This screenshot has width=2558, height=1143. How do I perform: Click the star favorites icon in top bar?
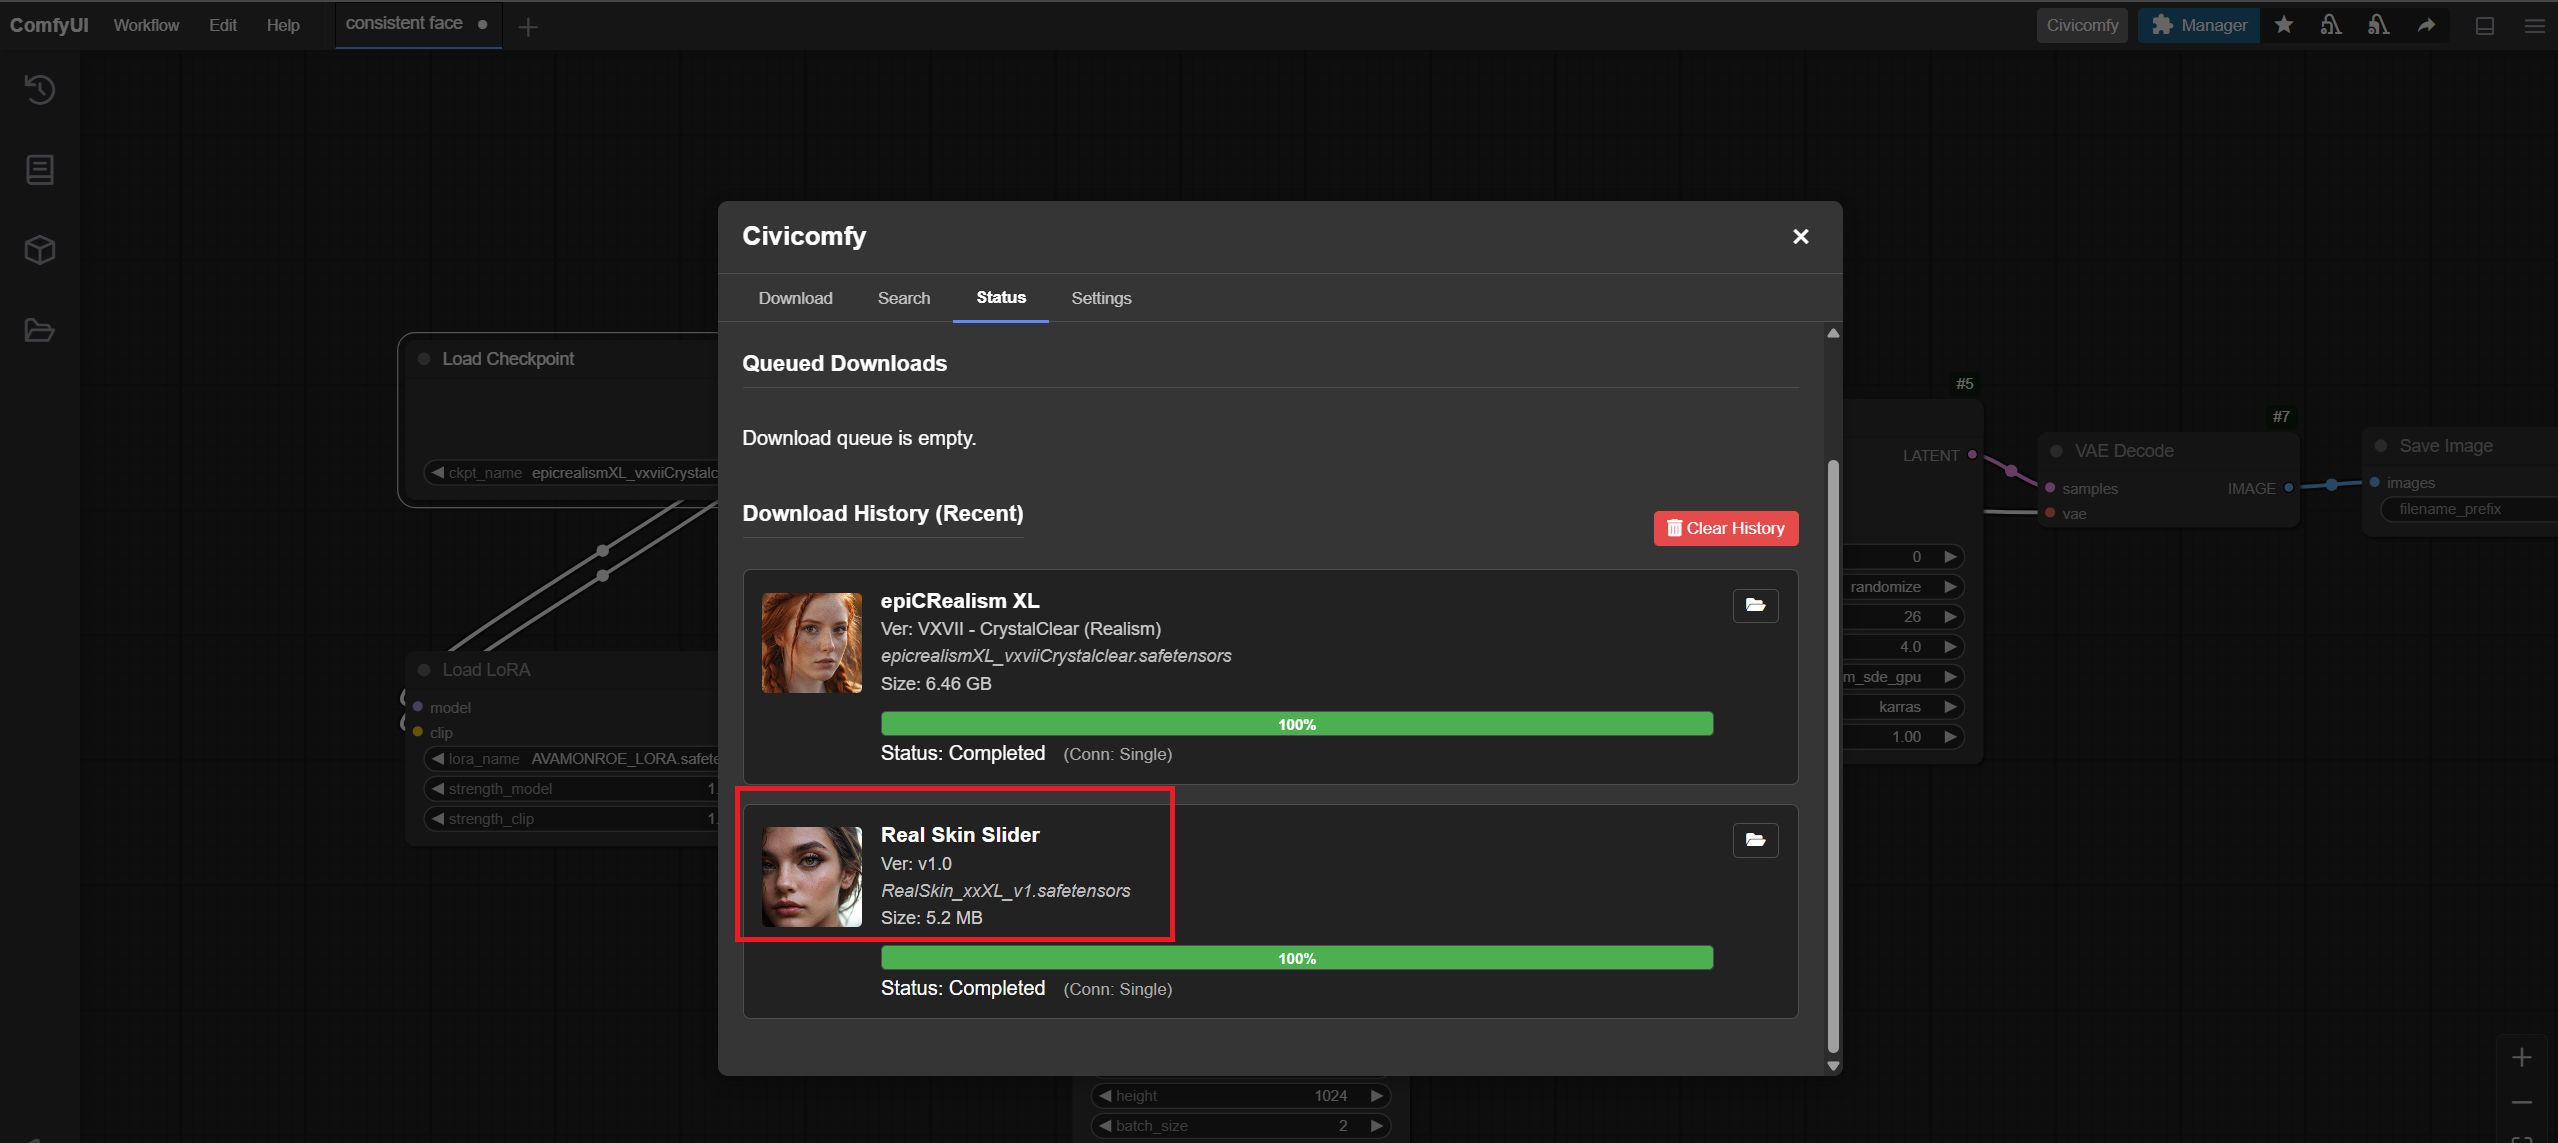(x=2283, y=25)
